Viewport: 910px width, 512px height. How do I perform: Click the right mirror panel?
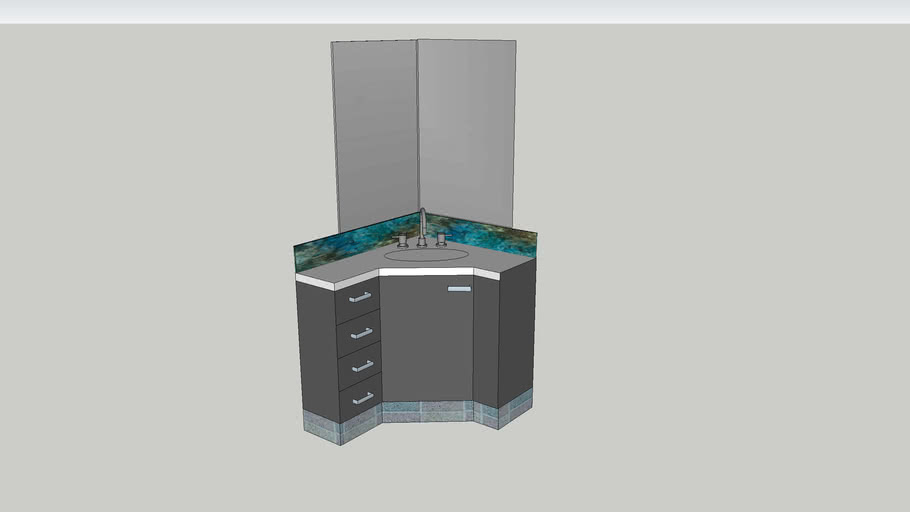tap(467, 130)
